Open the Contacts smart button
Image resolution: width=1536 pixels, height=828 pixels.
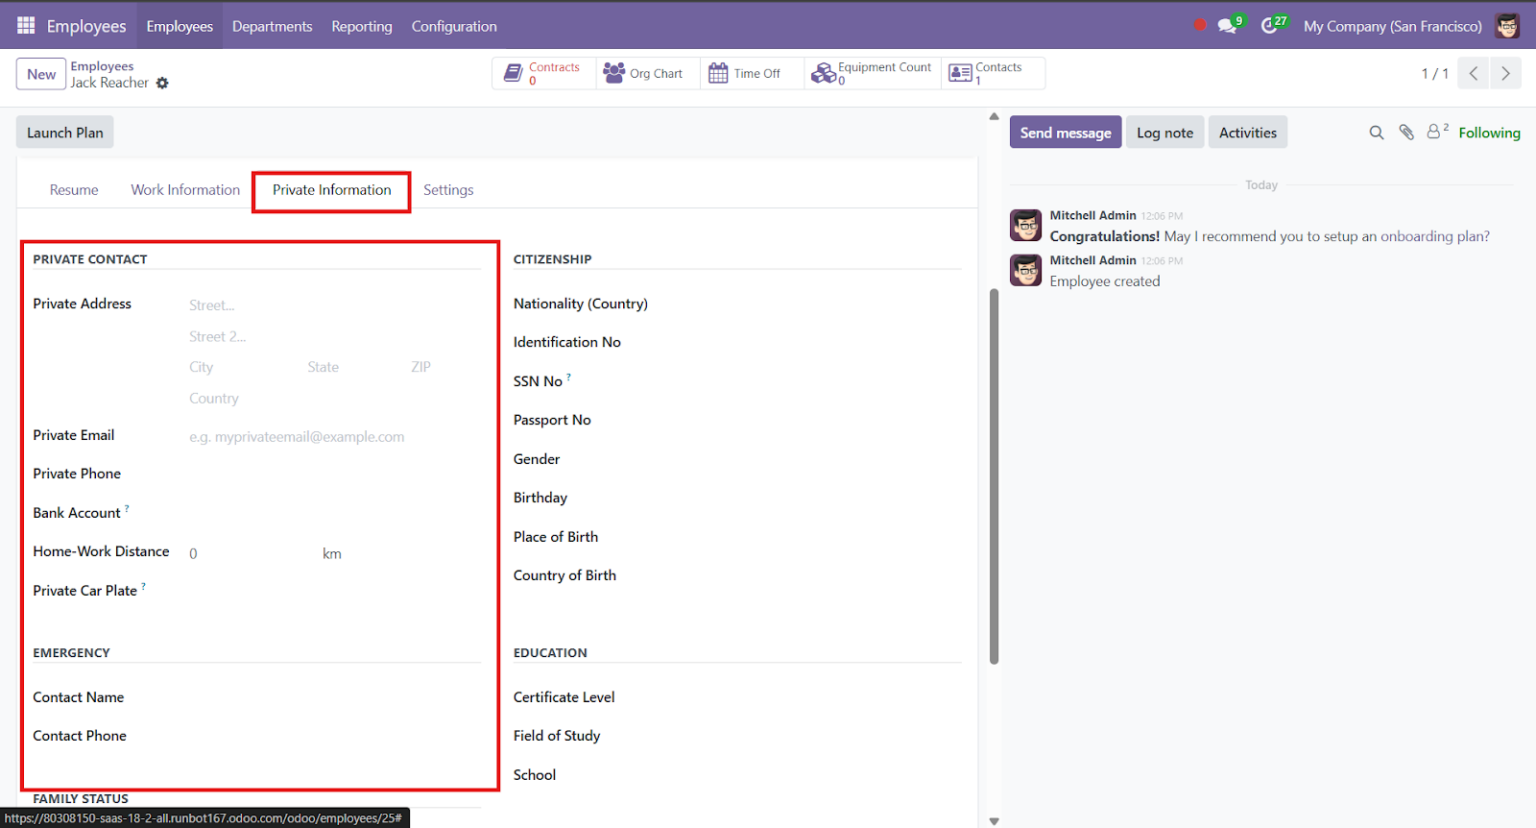point(991,72)
